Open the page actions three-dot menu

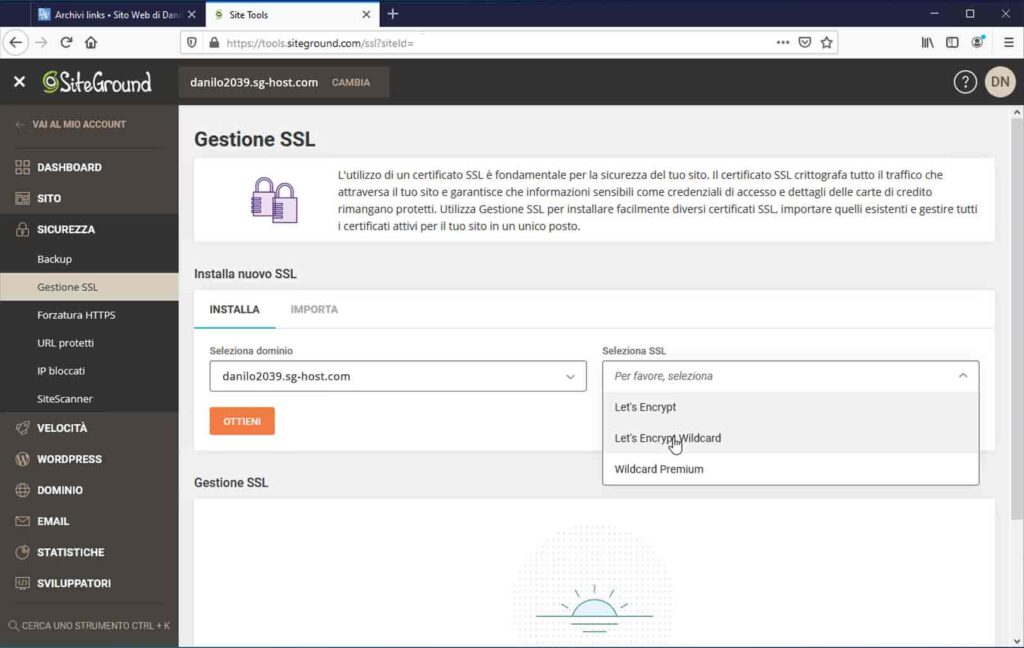point(782,42)
